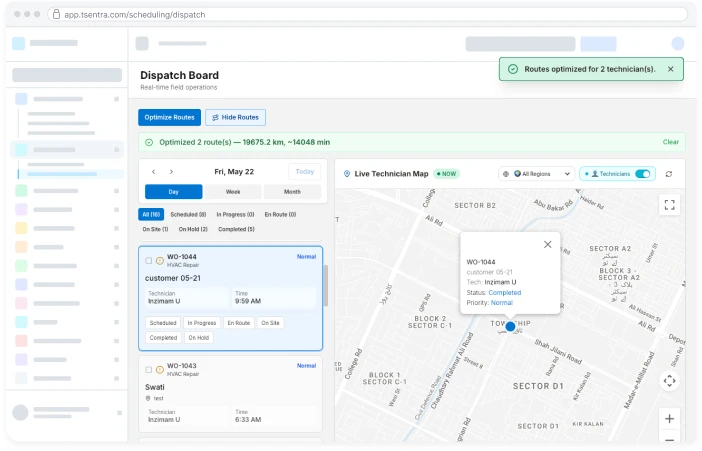Click the location pin icon on WO-1043 card

pyautogui.click(x=148, y=398)
